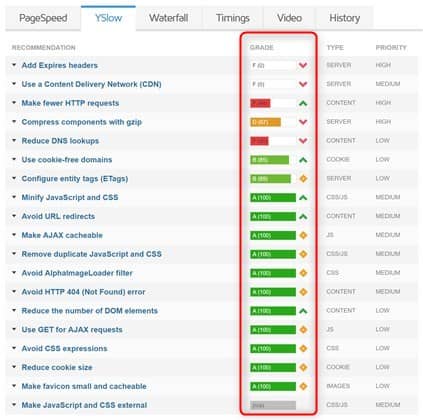423x420 pixels.
Task: Click the red grade bar for Make fewer HTTP requests
Action: click(x=260, y=103)
